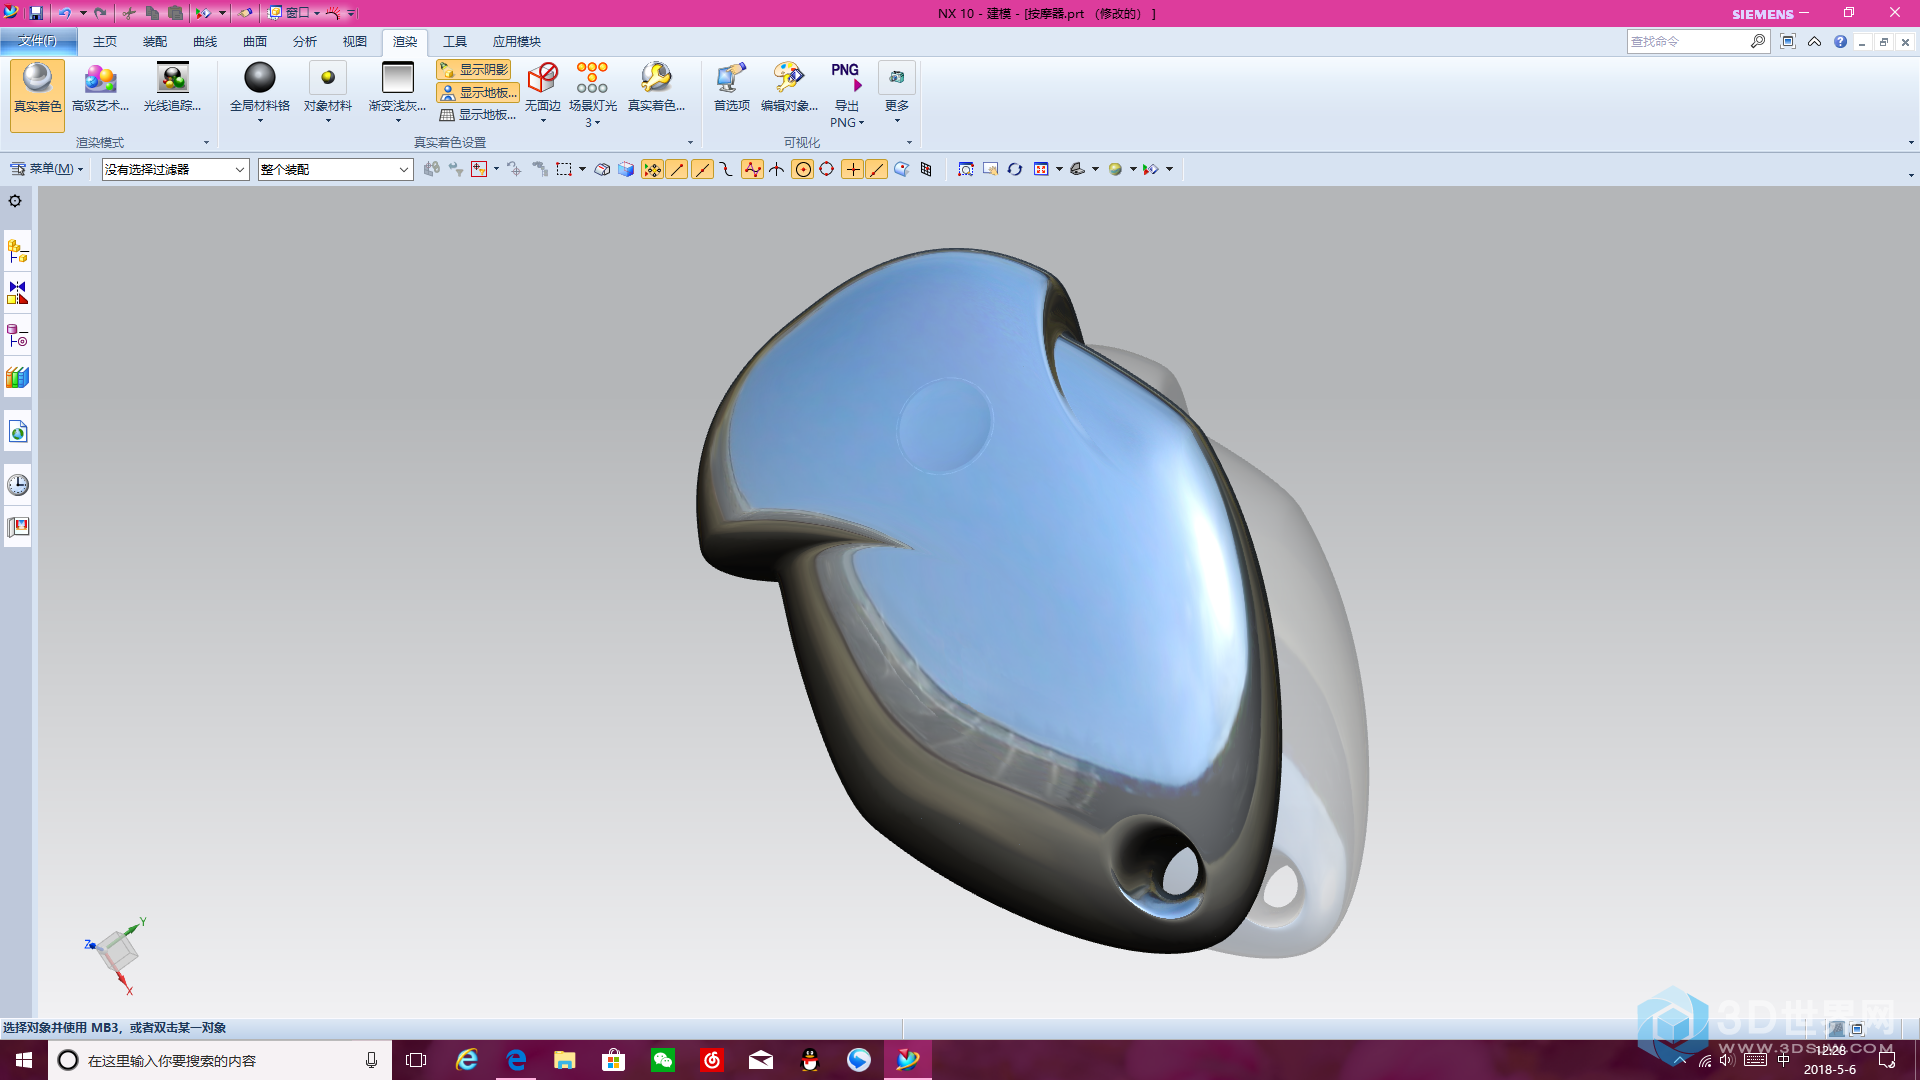
Task: Click the help question mark button
Action: 1840,41
